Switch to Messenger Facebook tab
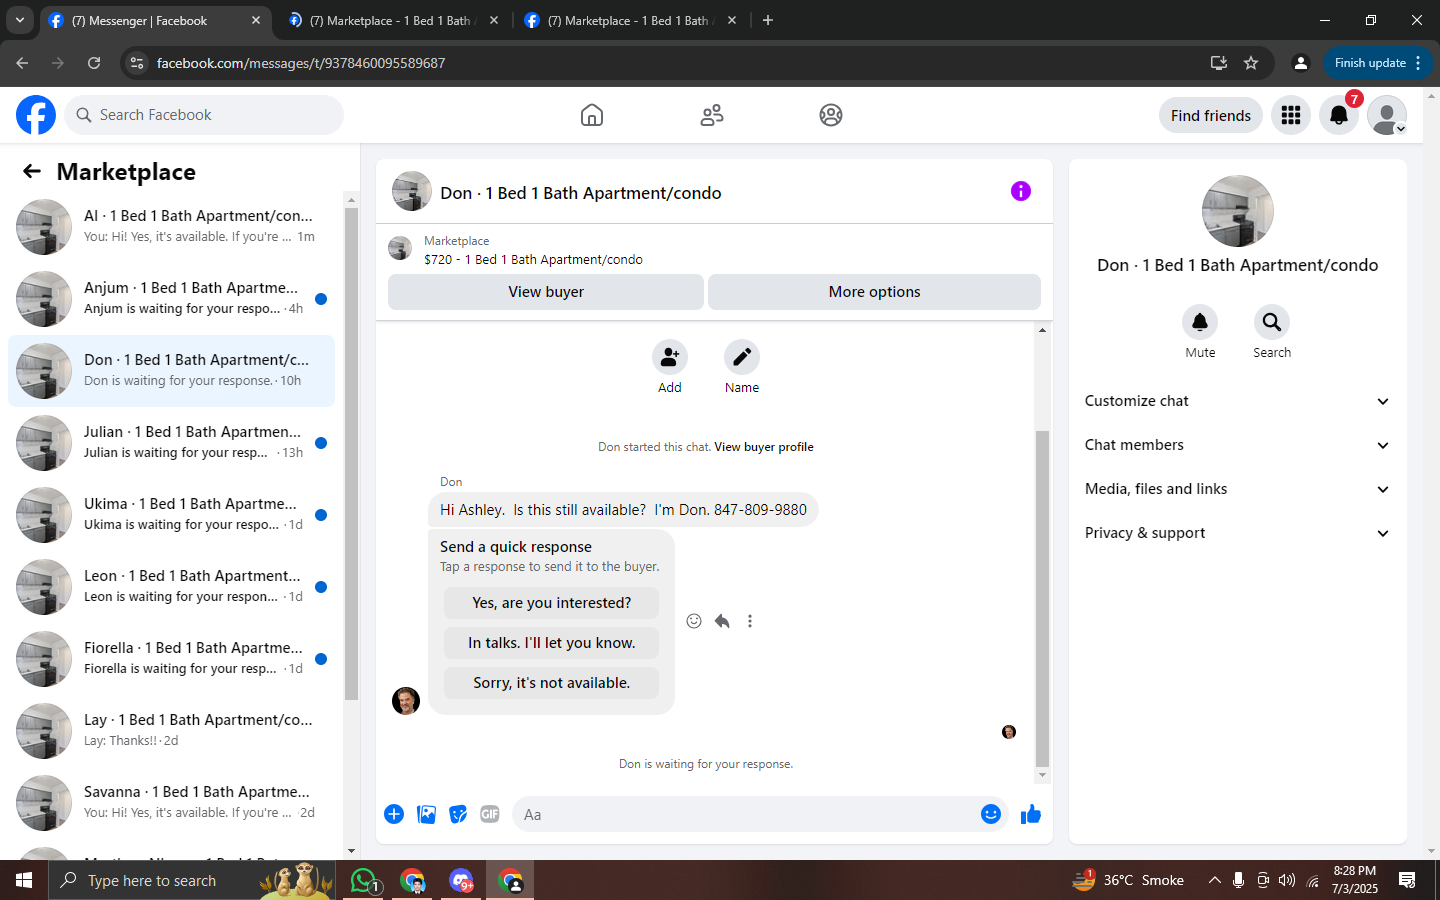This screenshot has width=1440, height=900. (x=155, y=20)
